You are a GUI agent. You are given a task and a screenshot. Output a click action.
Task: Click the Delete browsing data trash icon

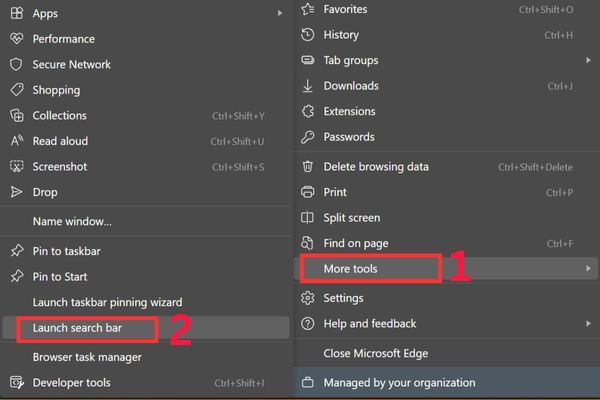pos(308,167)
